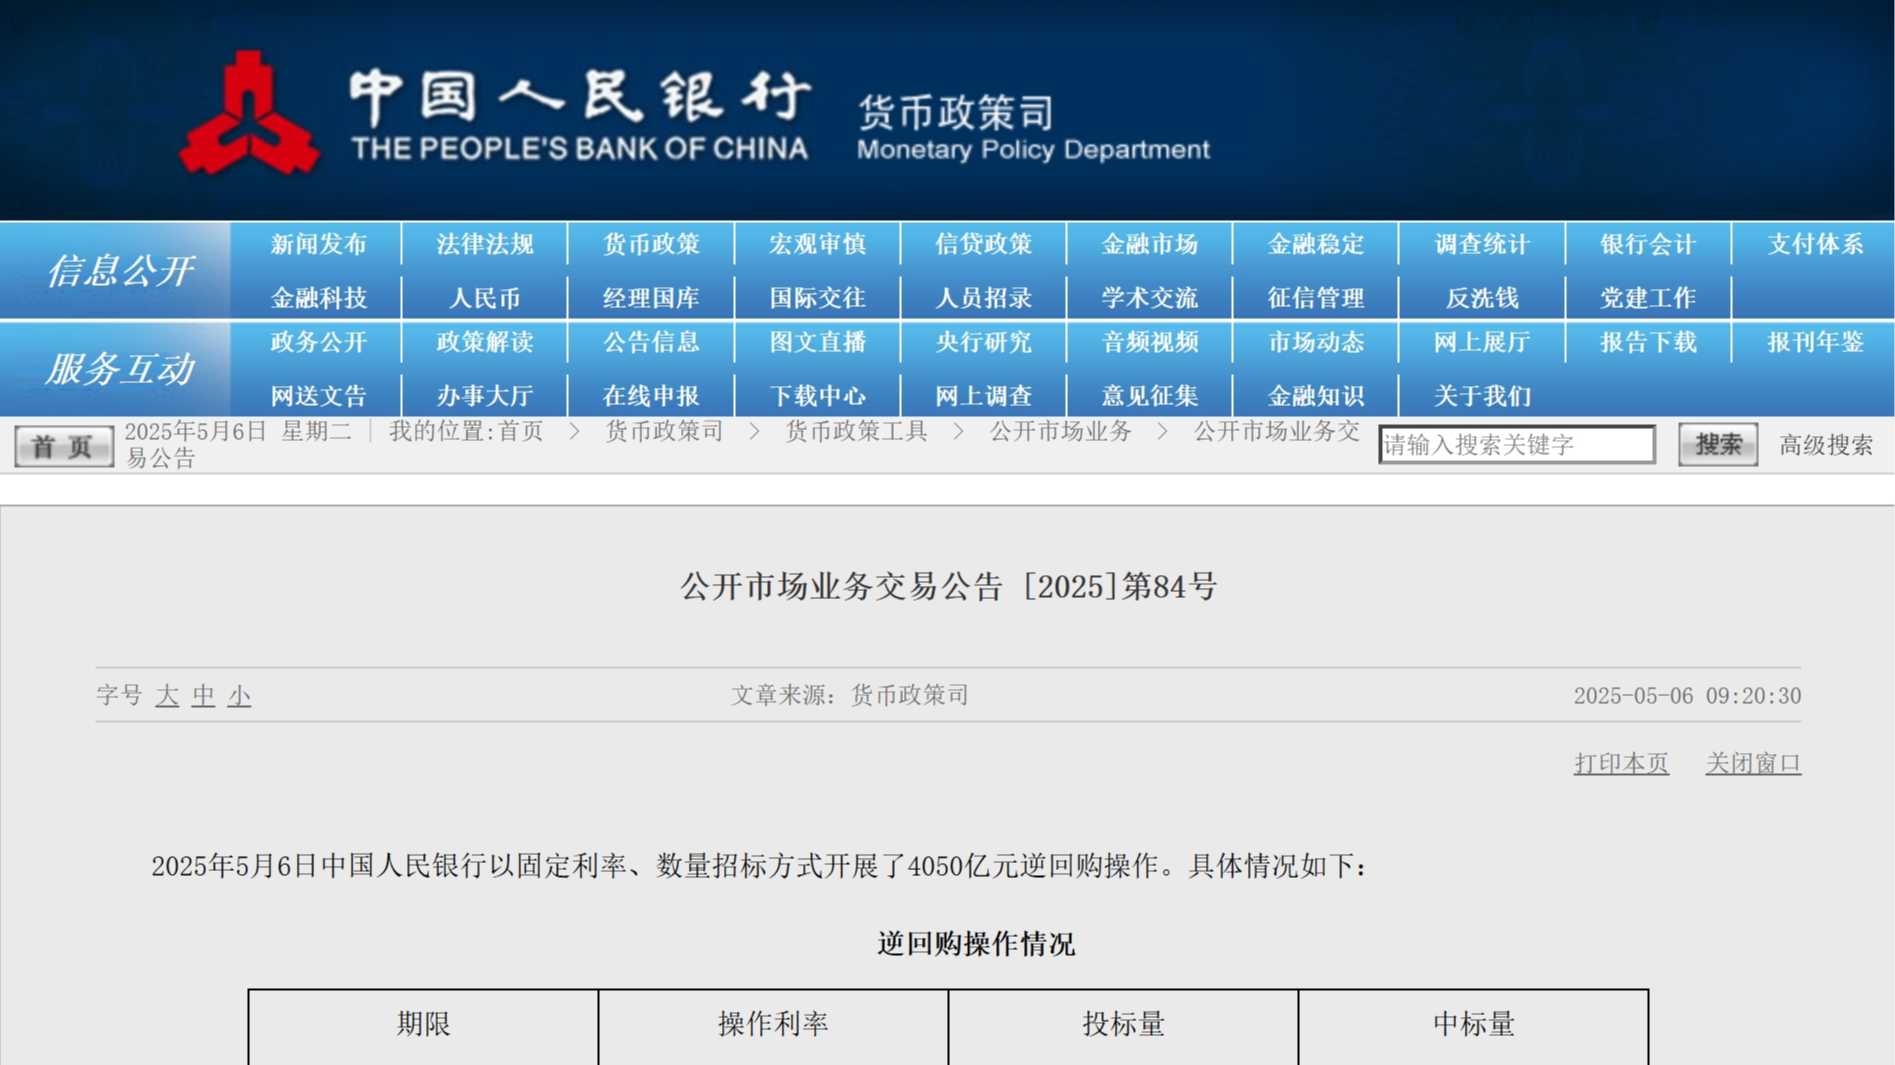The image size is (1895, 1065).
Task: Select 金融市场 in the navigation bar
Action: coord(1149,244)
